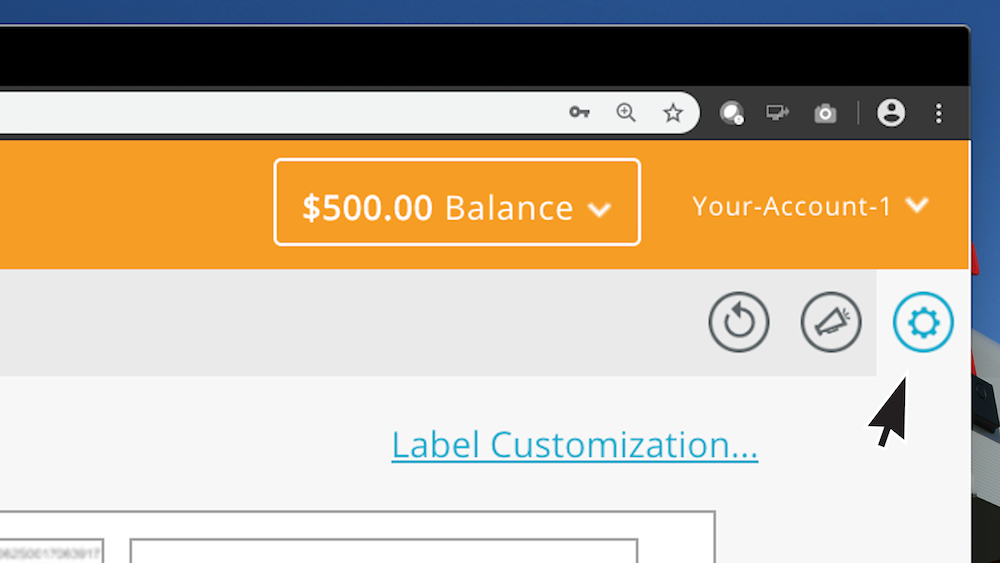1000x563 pixels.
Task: Open the Label Customization link
Action: pyautogui.click(x=574, y=445)
